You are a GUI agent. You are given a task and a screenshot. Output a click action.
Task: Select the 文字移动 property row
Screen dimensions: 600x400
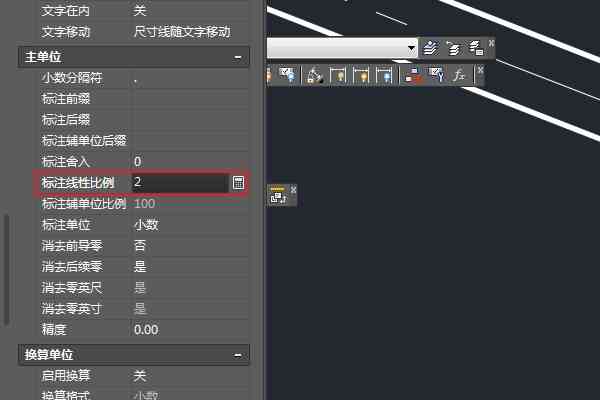(145, 32)
